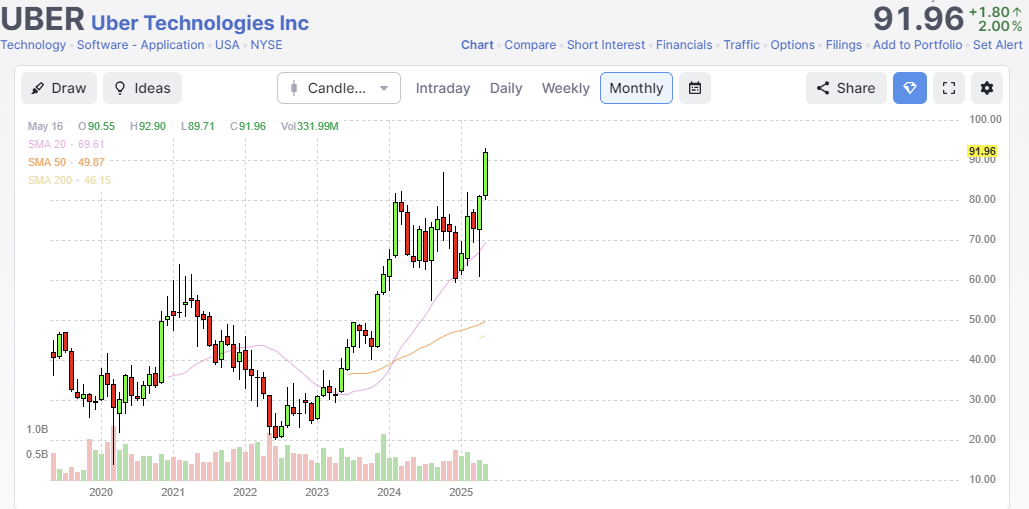Click Add to Portfolio link
Screen dimensions: 1029x509
pyautogui.click(x=917, y=45)
